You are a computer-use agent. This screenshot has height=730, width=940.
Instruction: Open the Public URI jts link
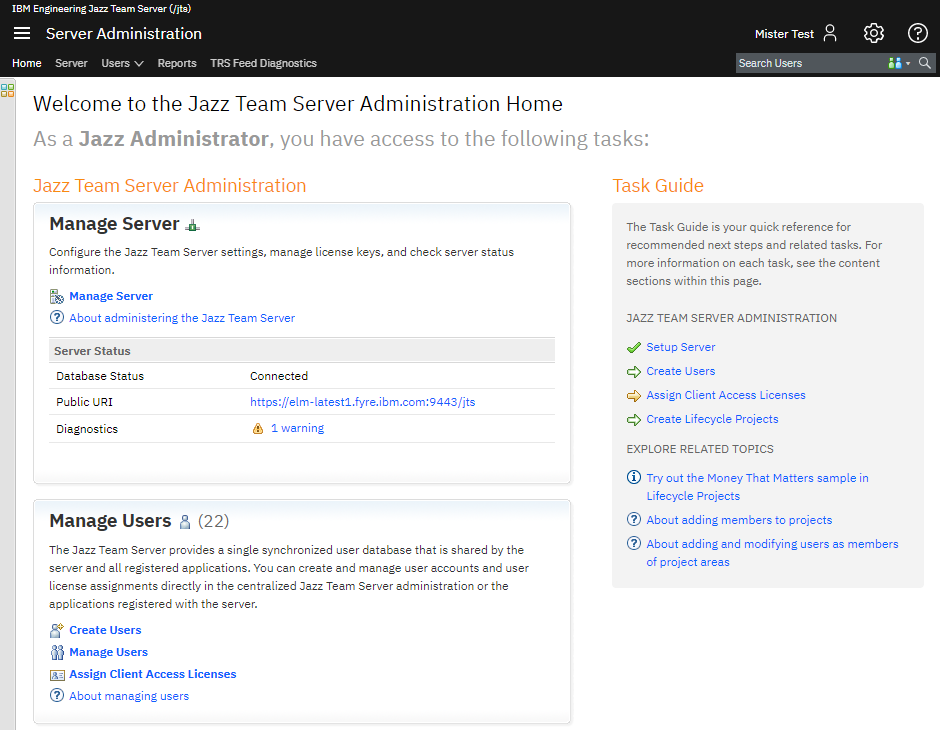coord(362,402)
